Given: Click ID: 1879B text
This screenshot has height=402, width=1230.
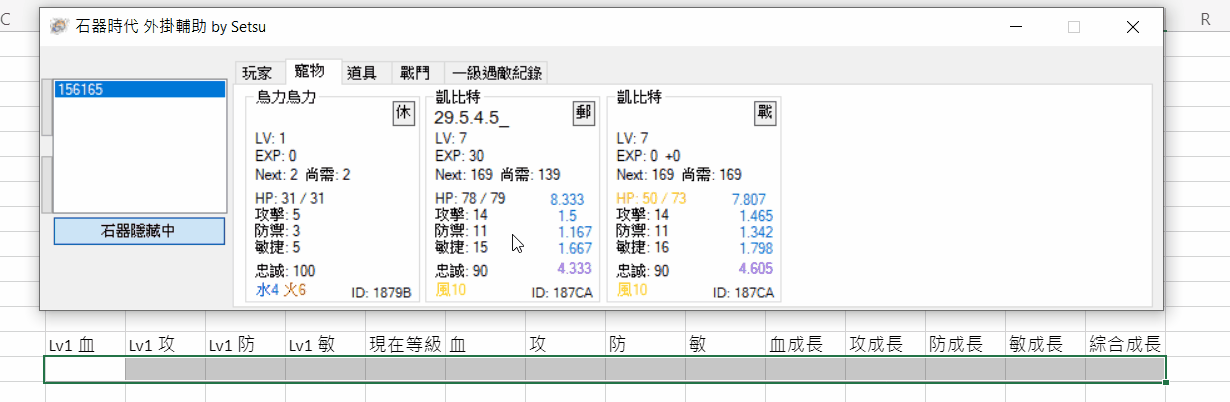Looking at the screenshot, I should pos(381,293).
